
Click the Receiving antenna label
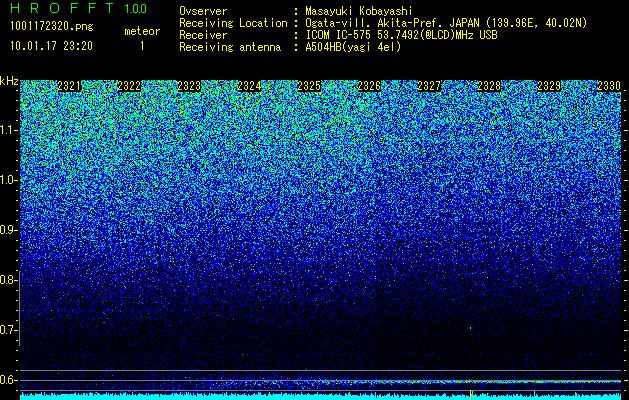tap(230, 47)
